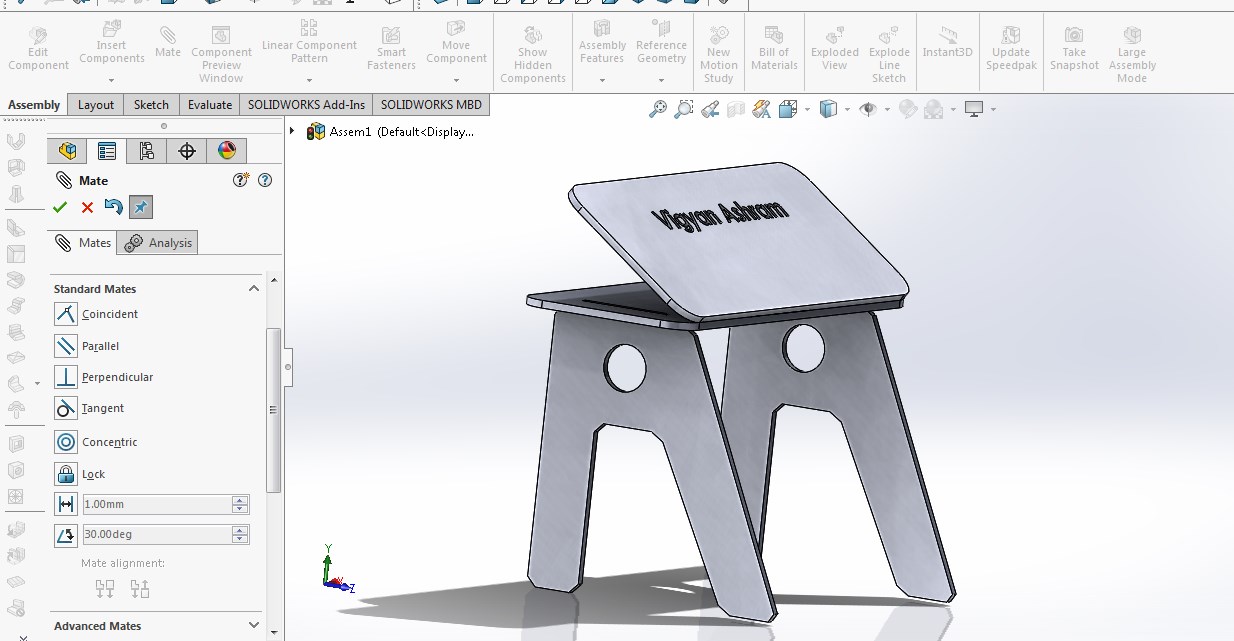Image resolution: width=1234 pixels, height=641 pixels.
Task: Cancel the mate with the red X
Action: point(87,207)
